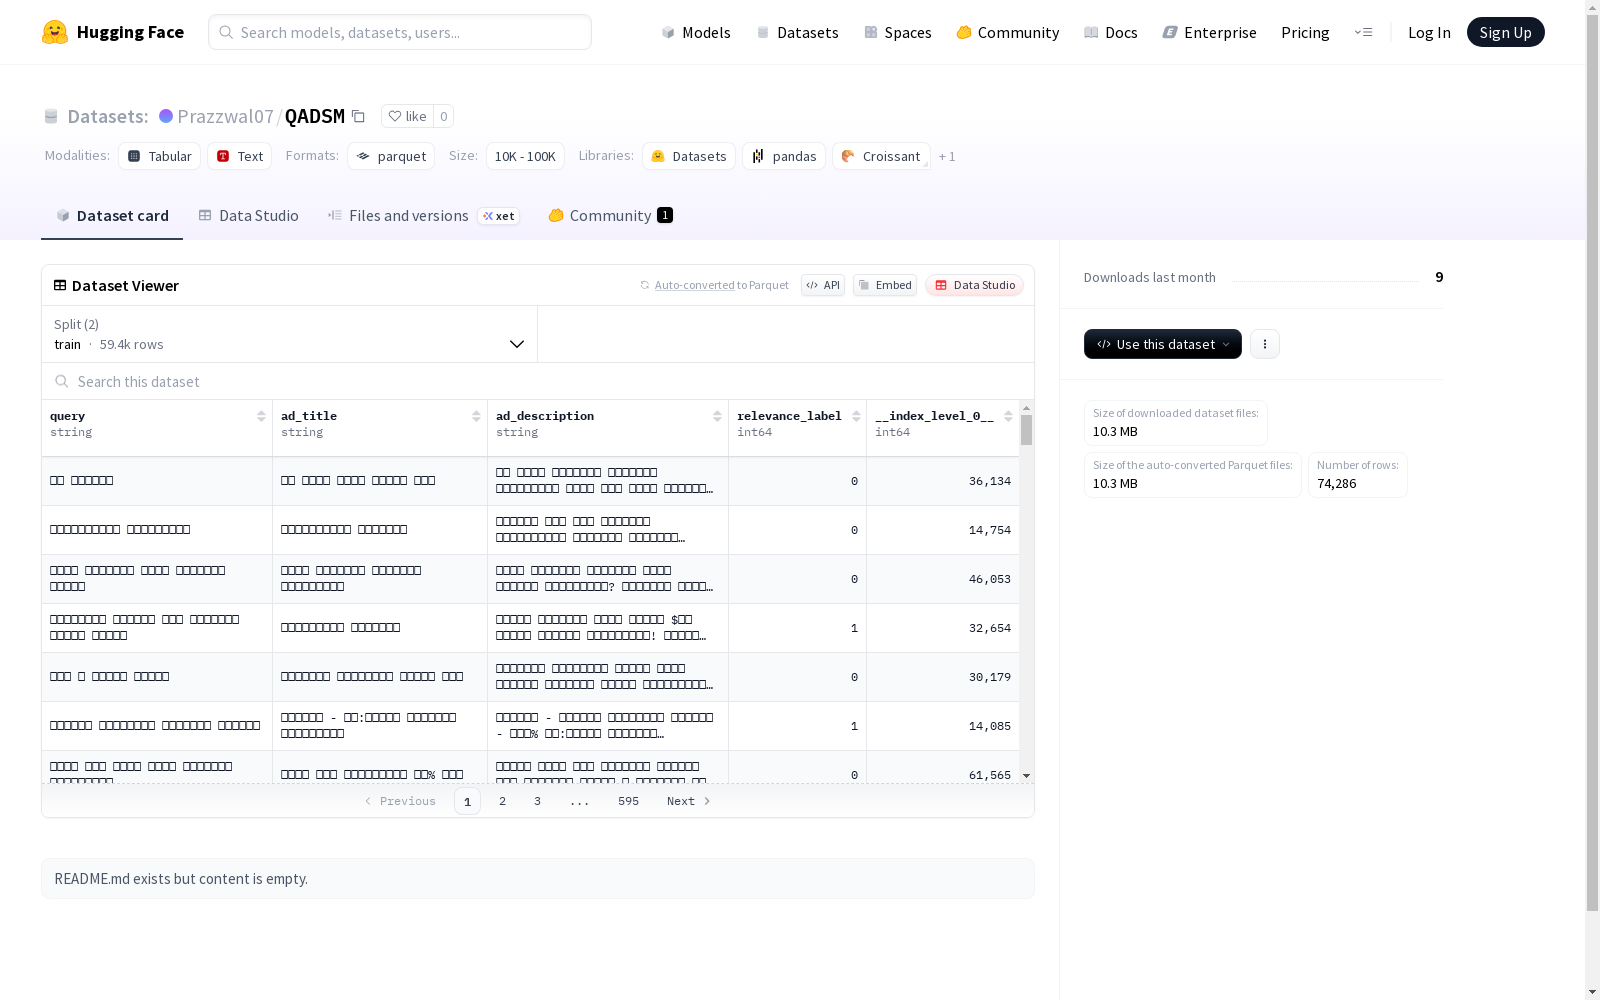Click the table's vertical scrollbar thumb
Screen dimensions: 1600x1000
click(1026, 430)
